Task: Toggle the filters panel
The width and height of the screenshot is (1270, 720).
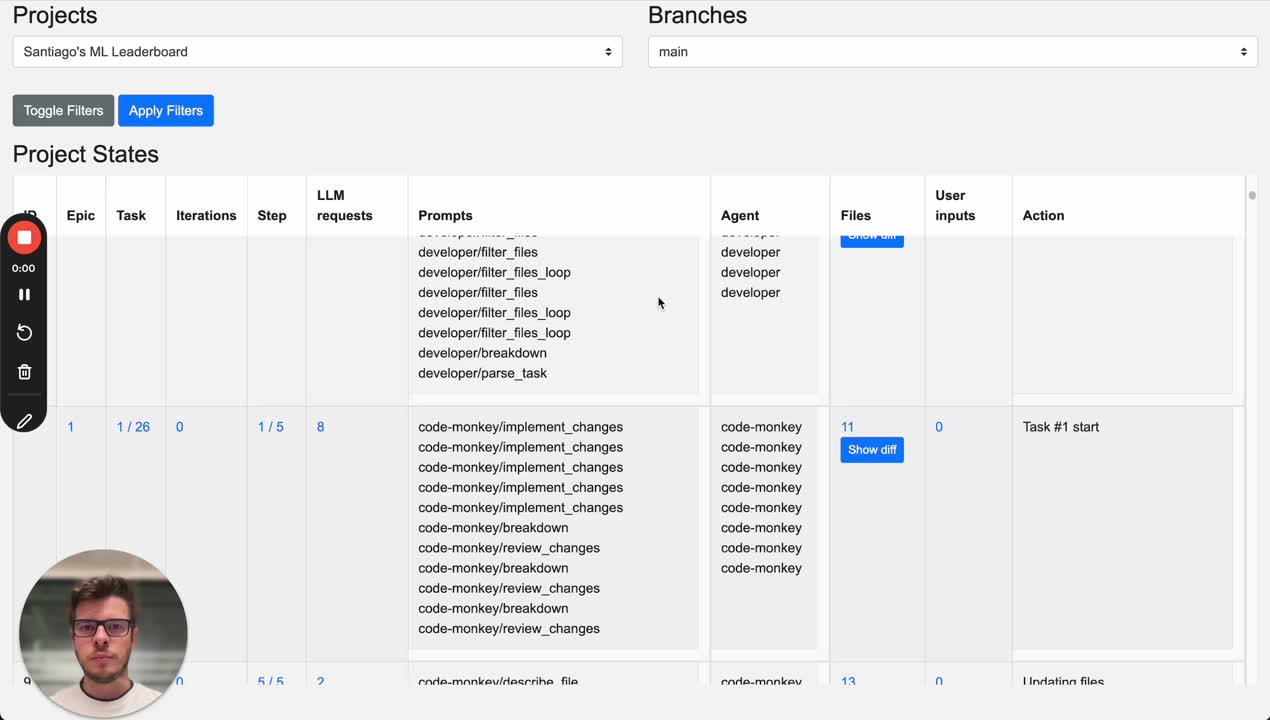Action: tap(63, 110)
